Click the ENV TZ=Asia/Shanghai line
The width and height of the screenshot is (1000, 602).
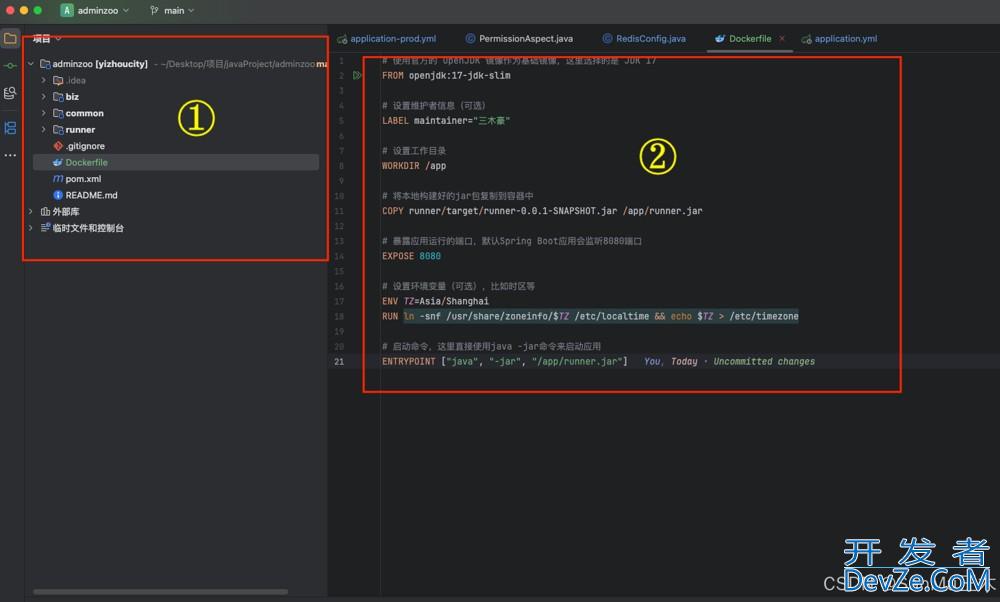[x=435, y=302]
